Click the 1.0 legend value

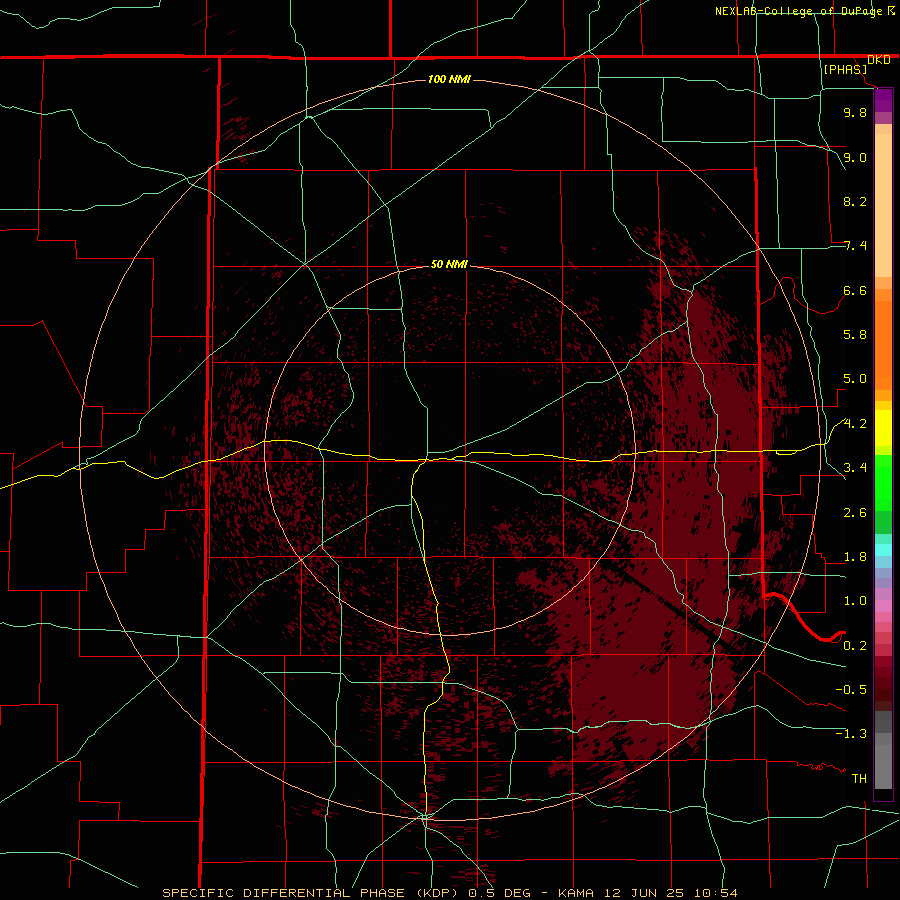click(855, 601)
